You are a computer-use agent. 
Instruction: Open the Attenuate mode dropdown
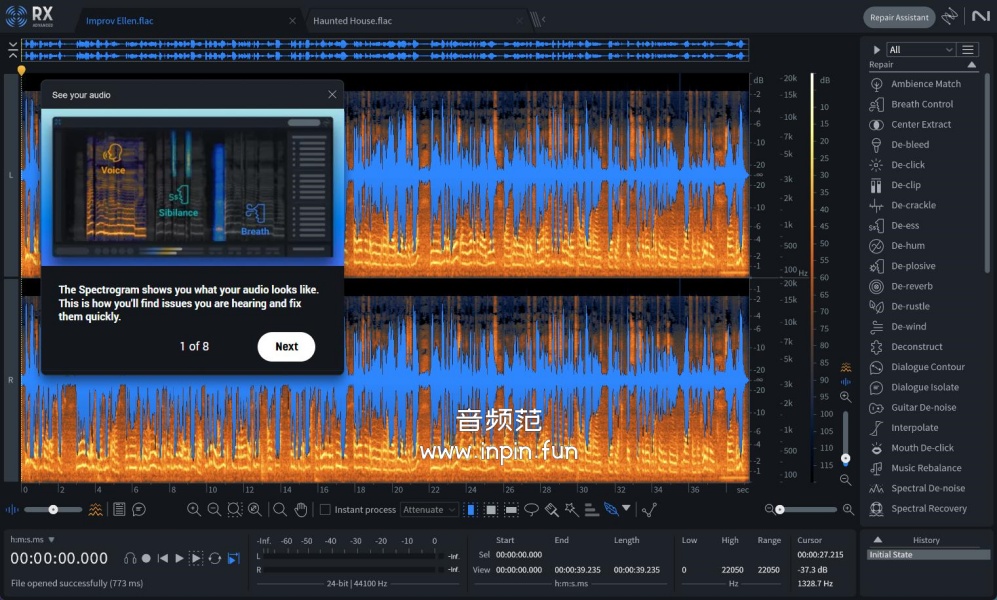[429, 510]
